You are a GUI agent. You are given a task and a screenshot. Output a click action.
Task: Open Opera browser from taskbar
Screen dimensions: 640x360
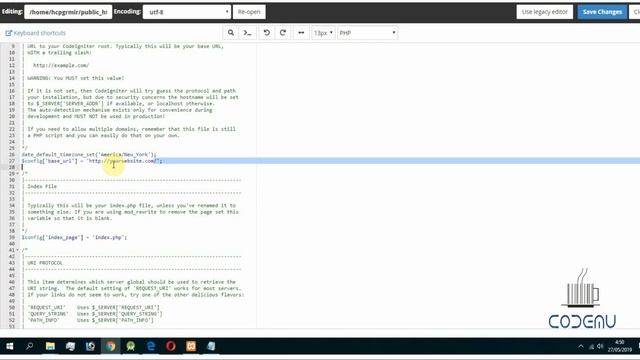171,346
